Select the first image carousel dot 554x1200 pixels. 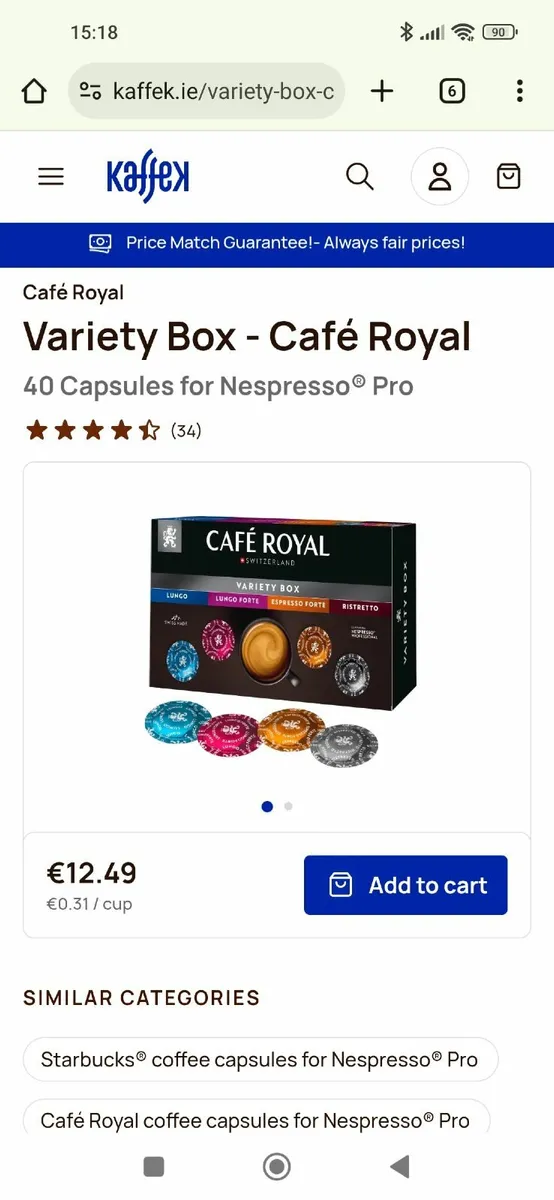[267, 806]
